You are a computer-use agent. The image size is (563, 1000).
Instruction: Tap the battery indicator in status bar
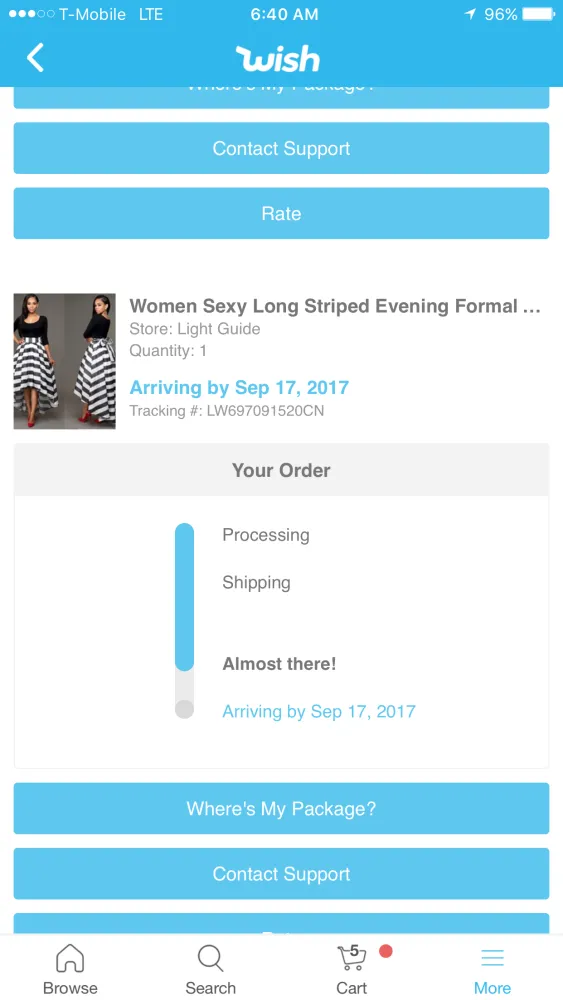[x=538, y=14]
